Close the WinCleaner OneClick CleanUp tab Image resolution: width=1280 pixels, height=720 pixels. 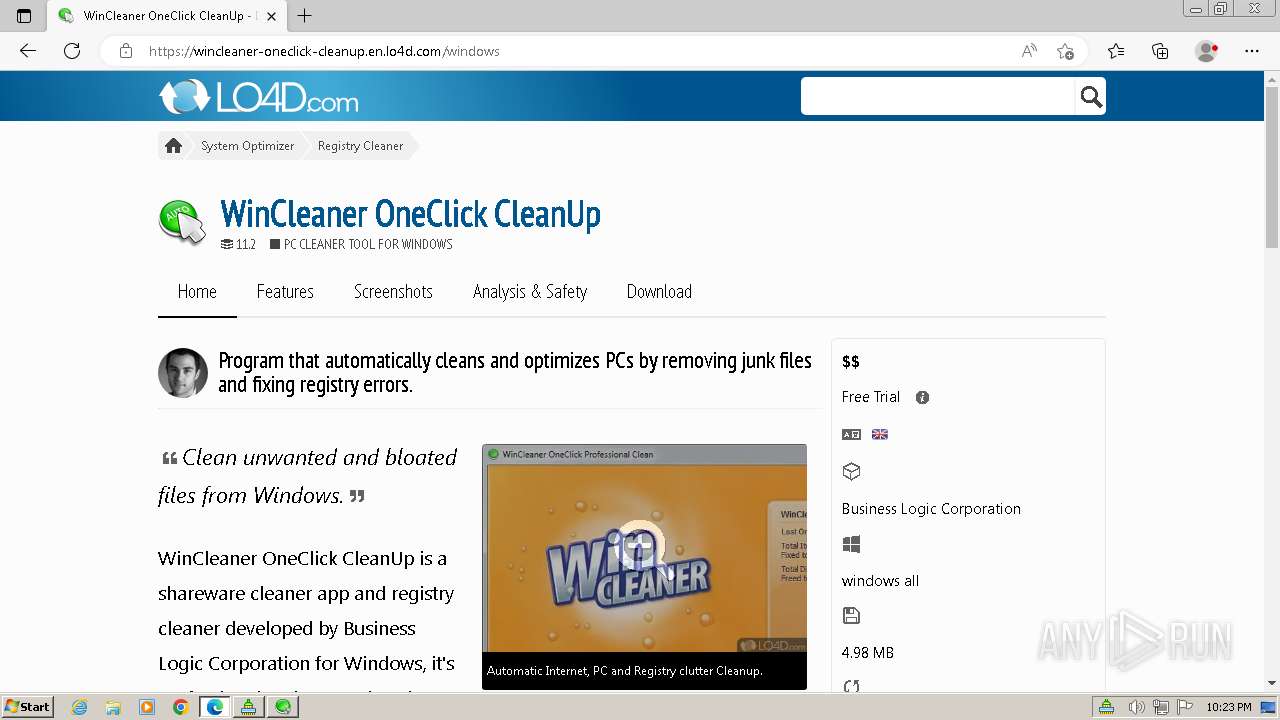(271, 16)
